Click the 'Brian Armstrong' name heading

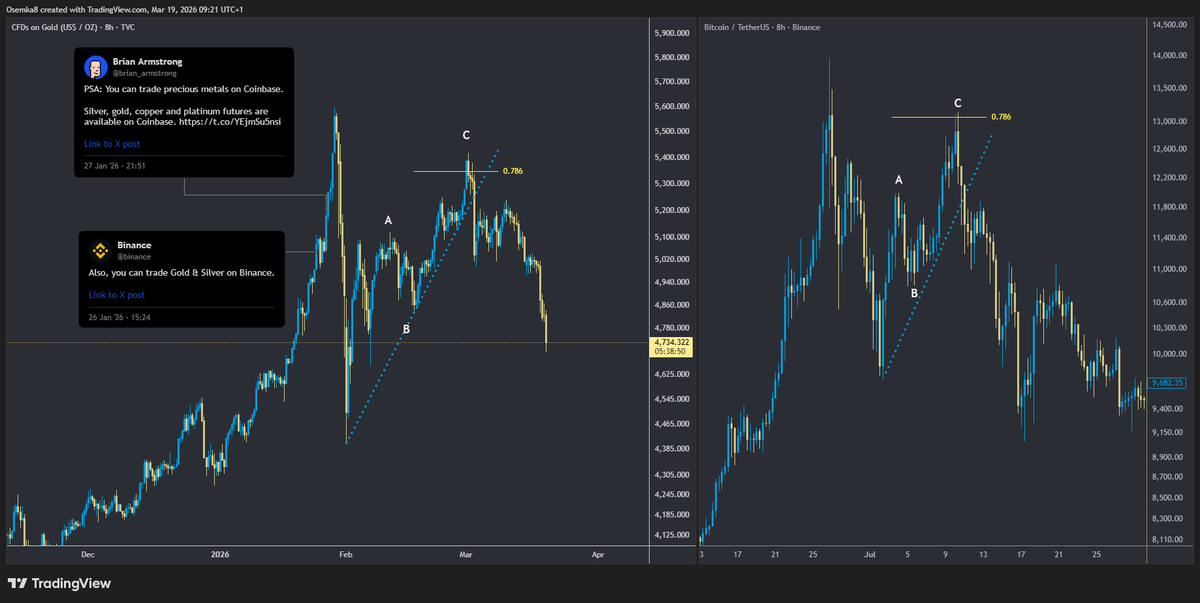click(x=148, y=61)
